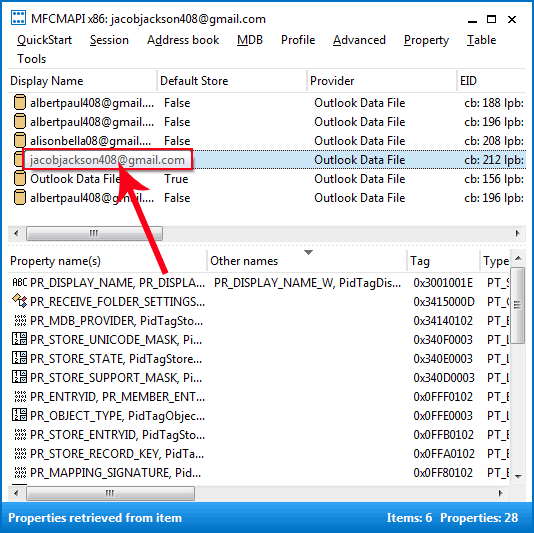Select the PR_STORE_STATE property name
This screenshot has width=534, height=533.
[x=116, y=359]
